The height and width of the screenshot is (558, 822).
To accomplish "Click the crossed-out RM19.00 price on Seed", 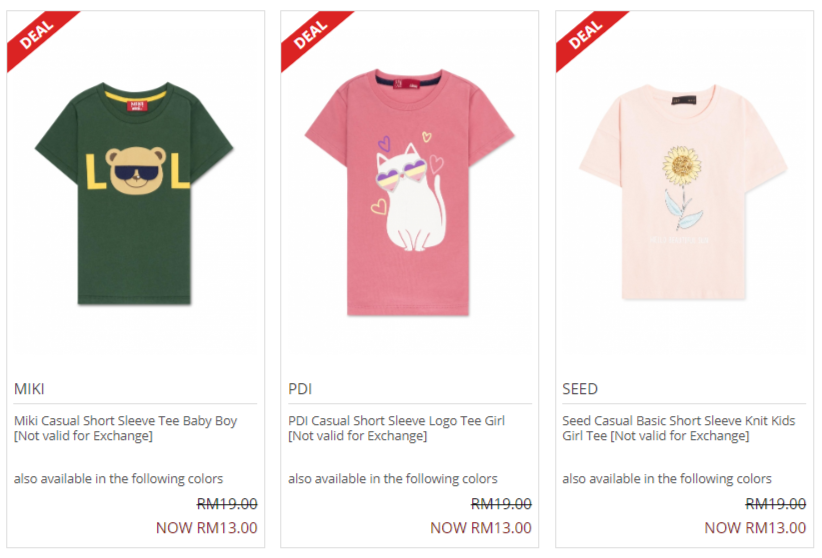I will coord(775,504).
